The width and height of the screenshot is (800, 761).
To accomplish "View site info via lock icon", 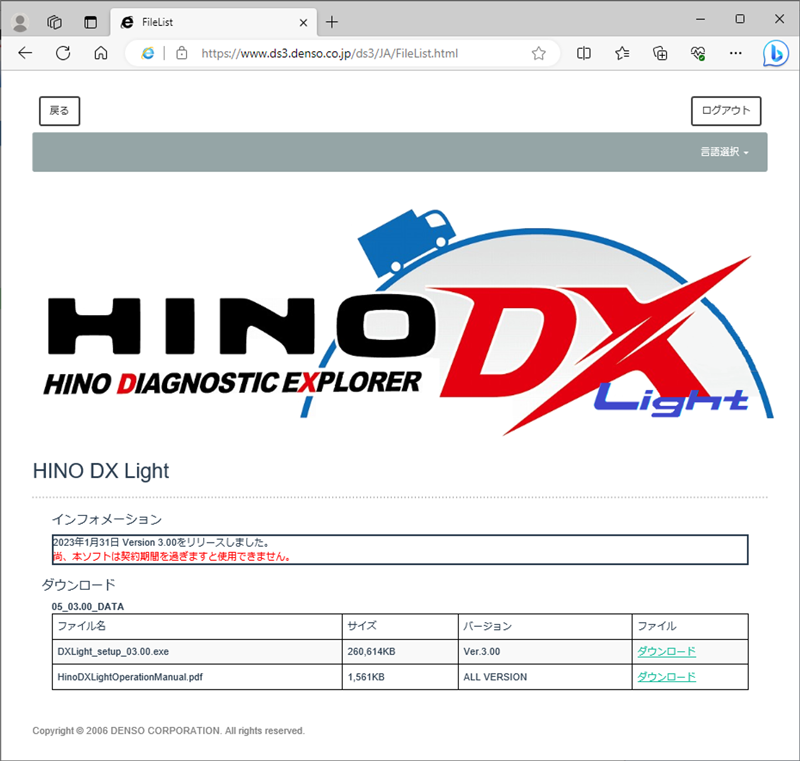I will coord(182,53).
